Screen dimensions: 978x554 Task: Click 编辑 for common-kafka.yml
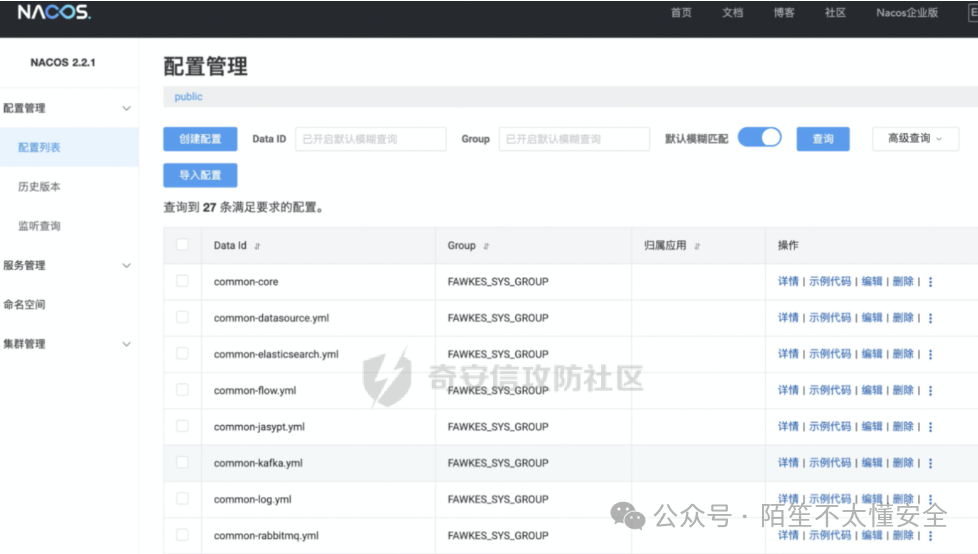tap(871, 462)
